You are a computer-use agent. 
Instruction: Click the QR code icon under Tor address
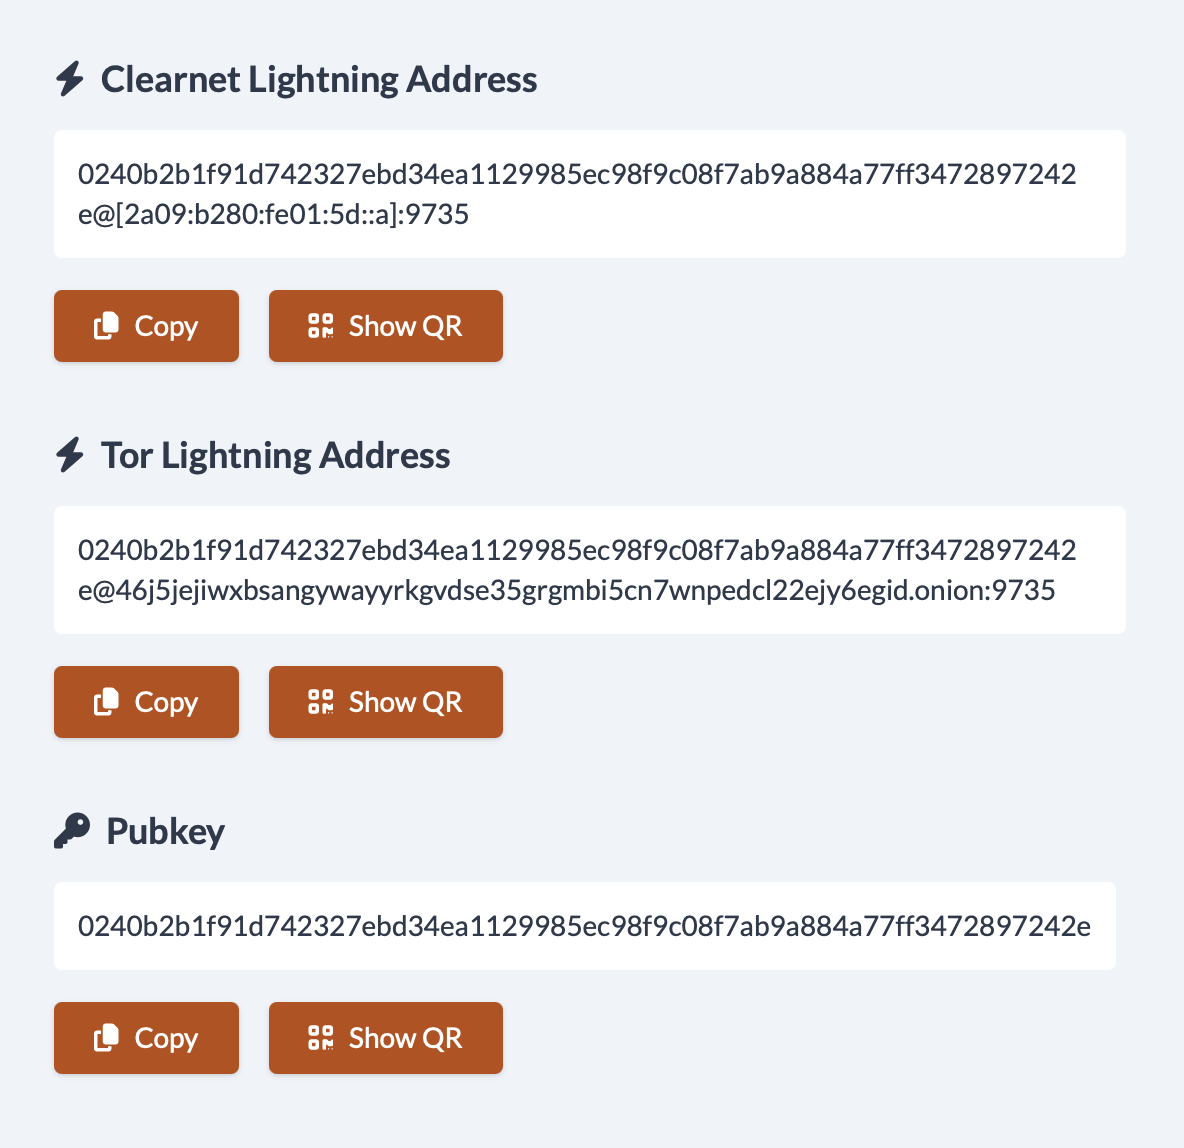(x=320, y=702)
